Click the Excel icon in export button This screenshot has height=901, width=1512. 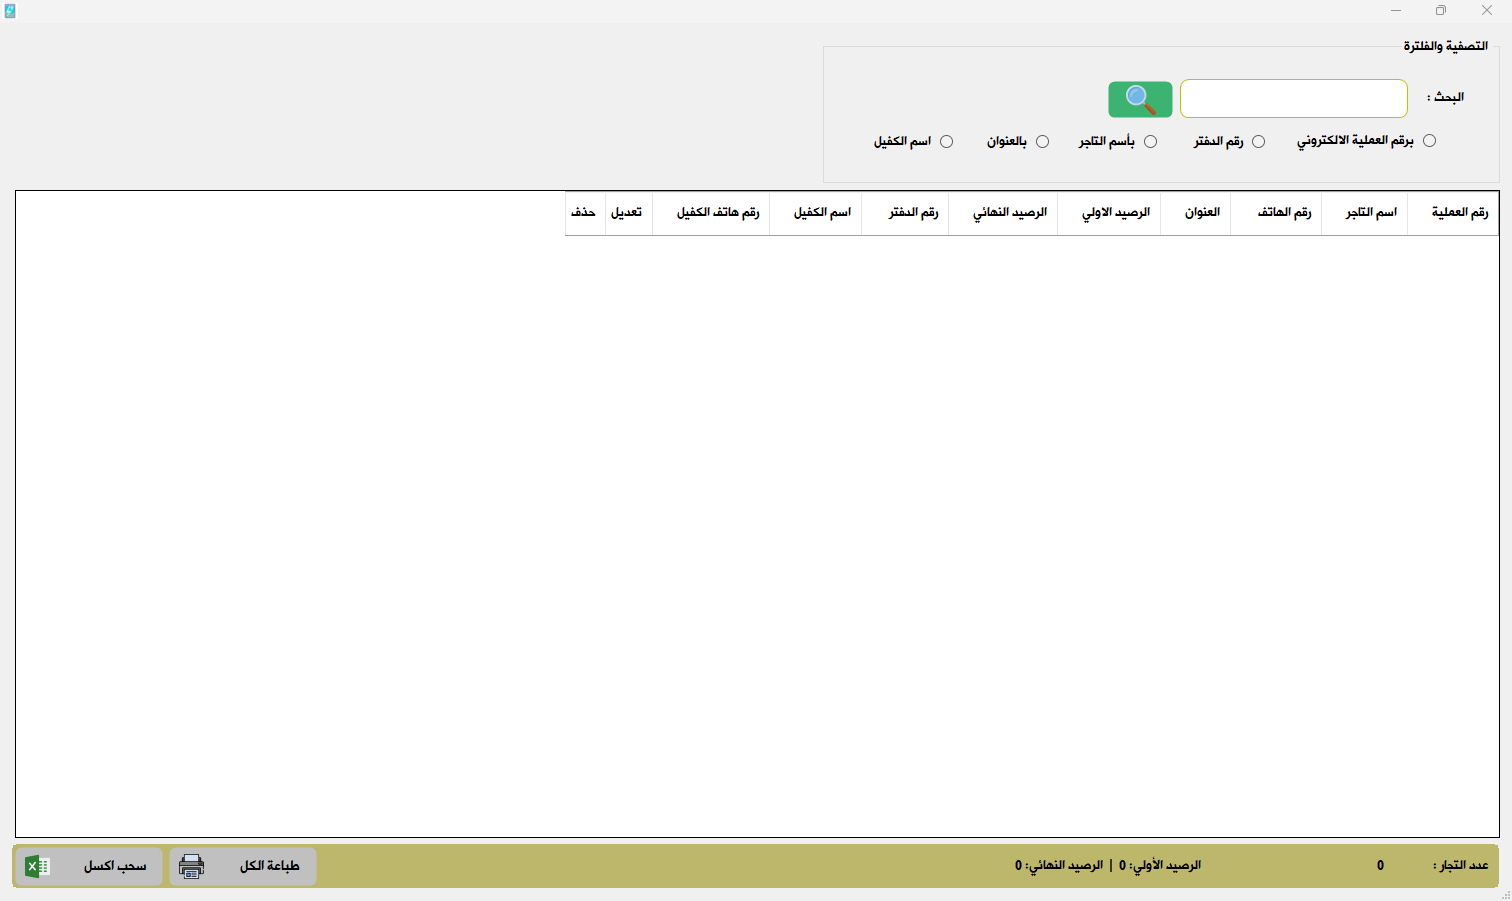click(37, 866)
